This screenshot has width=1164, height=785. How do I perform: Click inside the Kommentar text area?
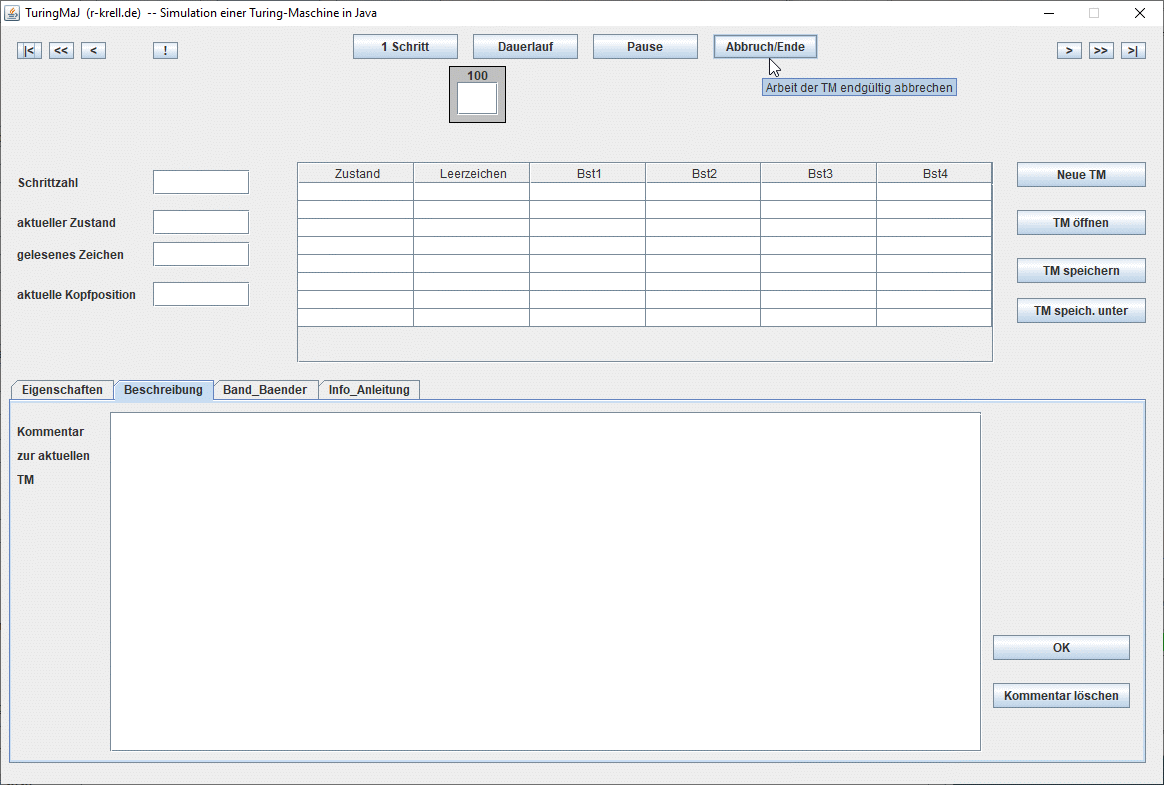pos(545,580)
